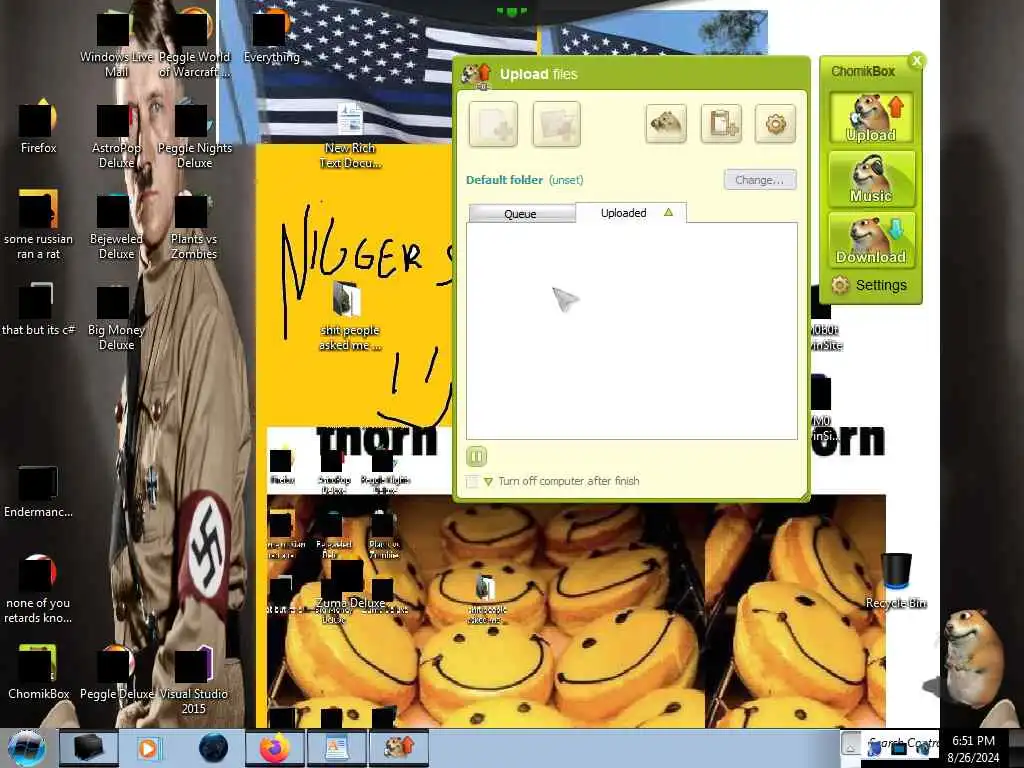Select the AstroPop Deluxe desktop icon
Screen dimensions: 1024x768
coord(116,136)
